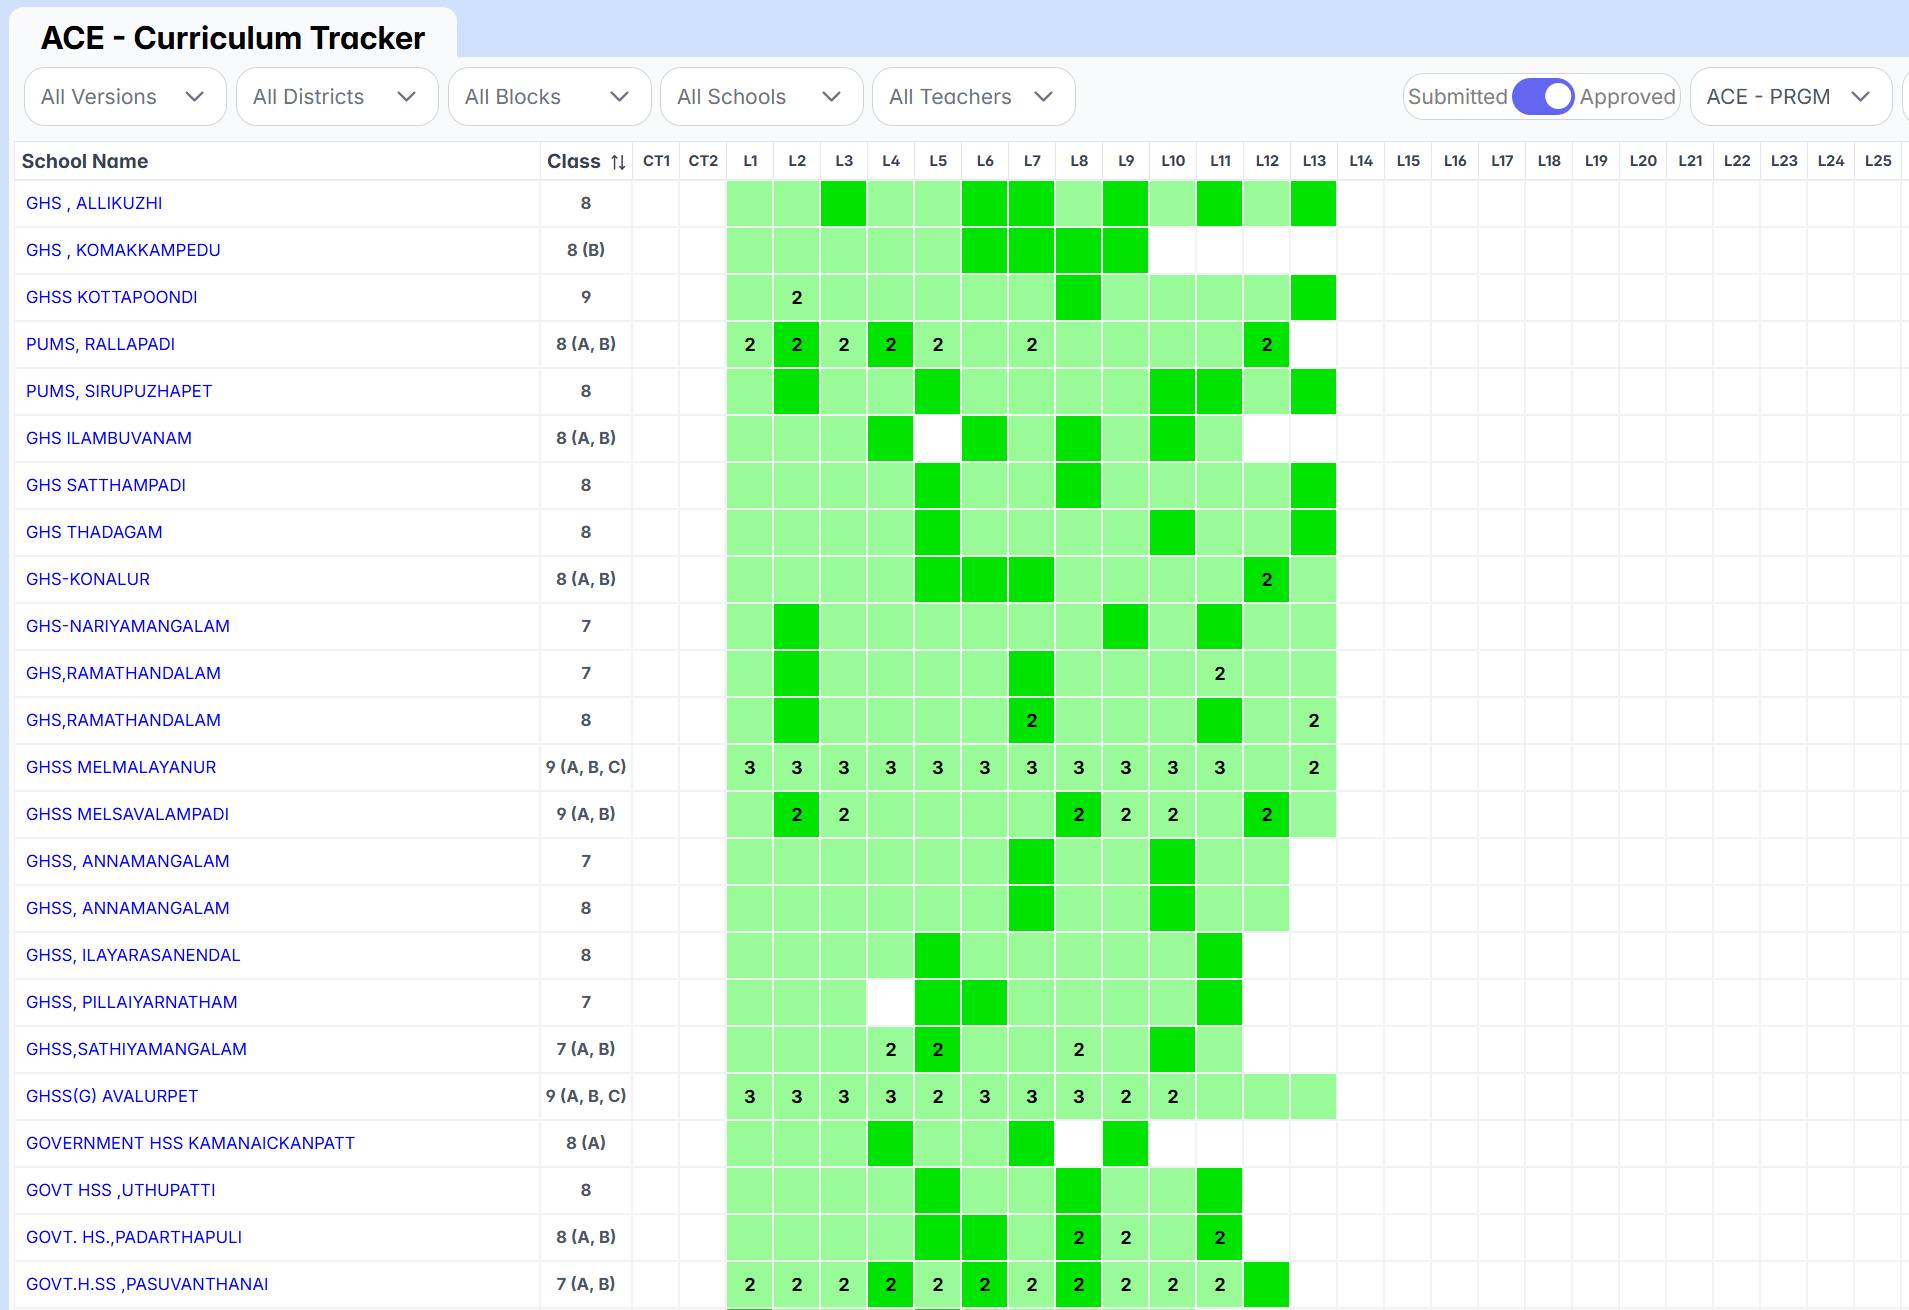Open GHS , ALLIKUZHI school link
1909x1310 pixels.
point(94,203)
